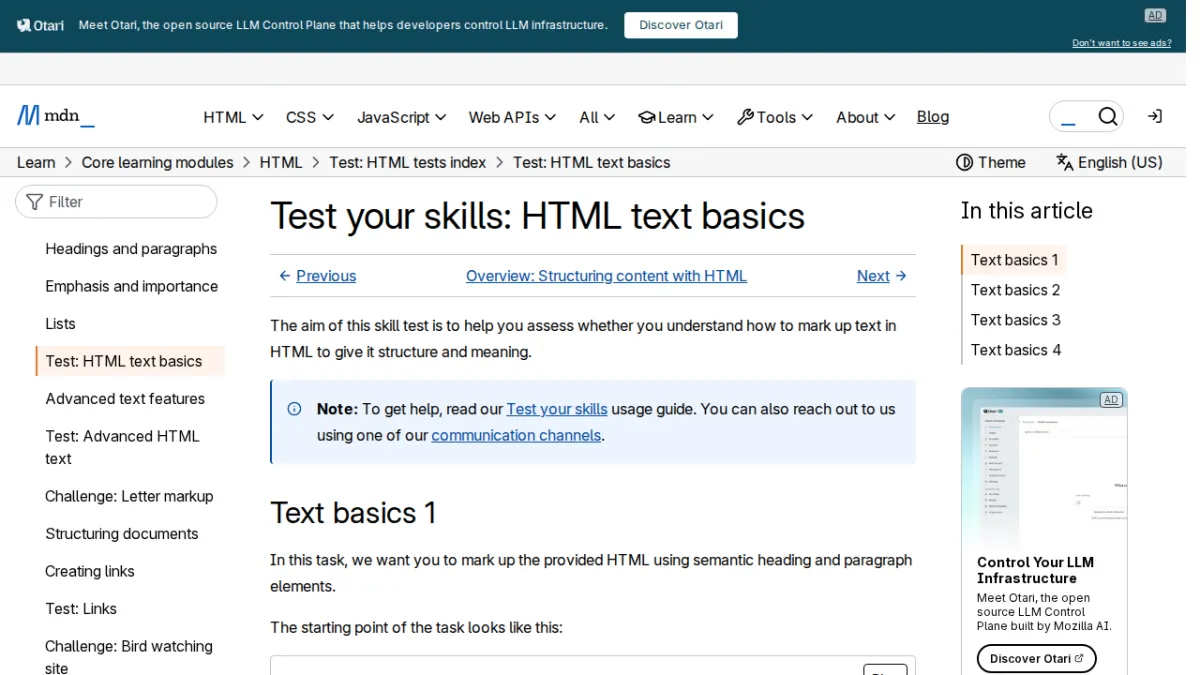Viewport: 1200px width, 675px height.
Task: Click Discover Otari button in sidebar ad
Action: 1037,658
